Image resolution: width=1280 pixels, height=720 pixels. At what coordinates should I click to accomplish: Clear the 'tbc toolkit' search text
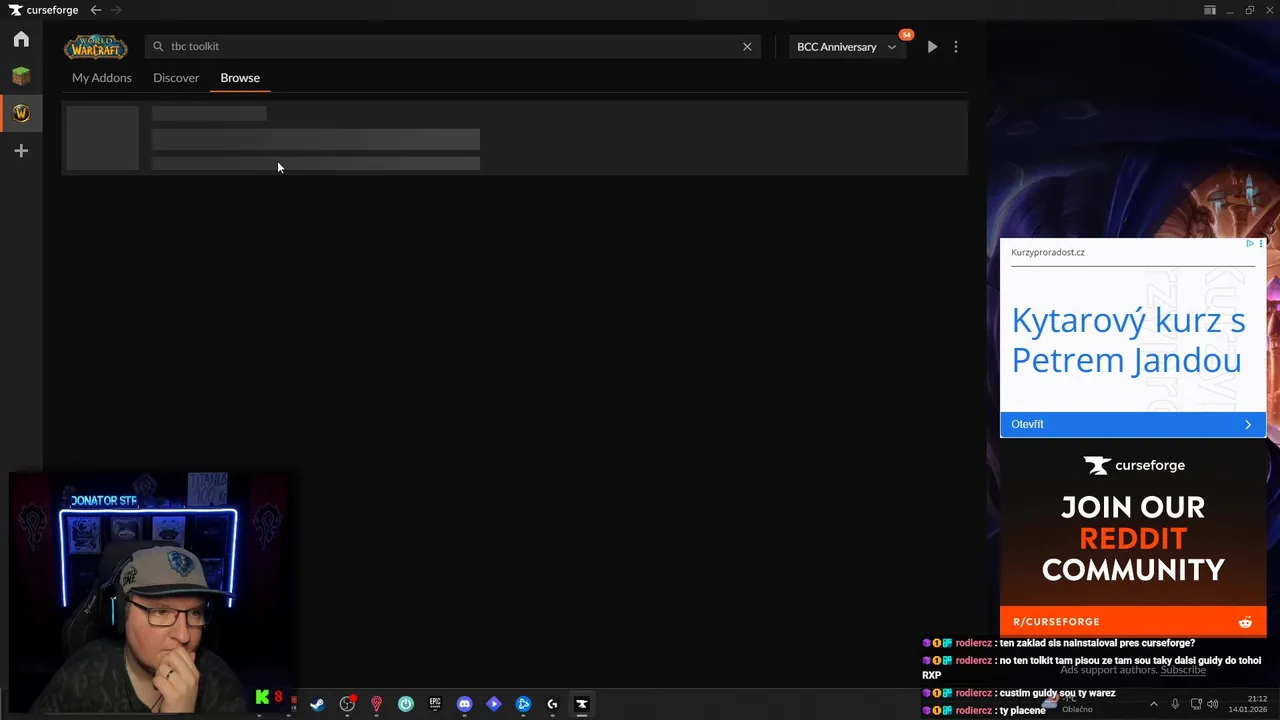tap(747, 46)
